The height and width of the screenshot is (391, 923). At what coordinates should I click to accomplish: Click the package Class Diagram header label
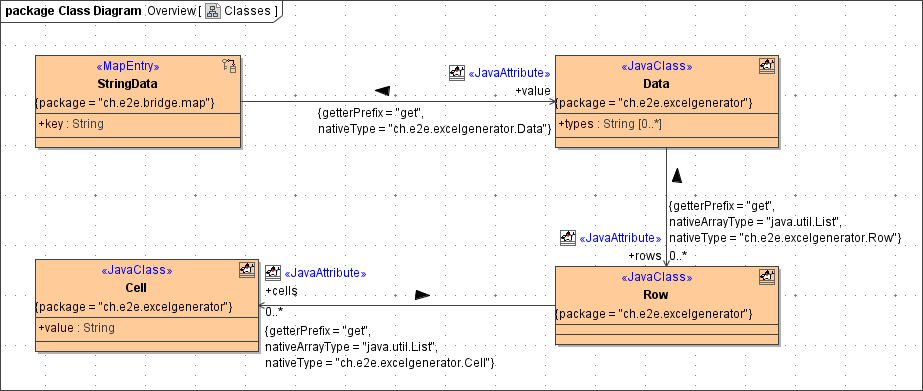(x=74, y=11)
